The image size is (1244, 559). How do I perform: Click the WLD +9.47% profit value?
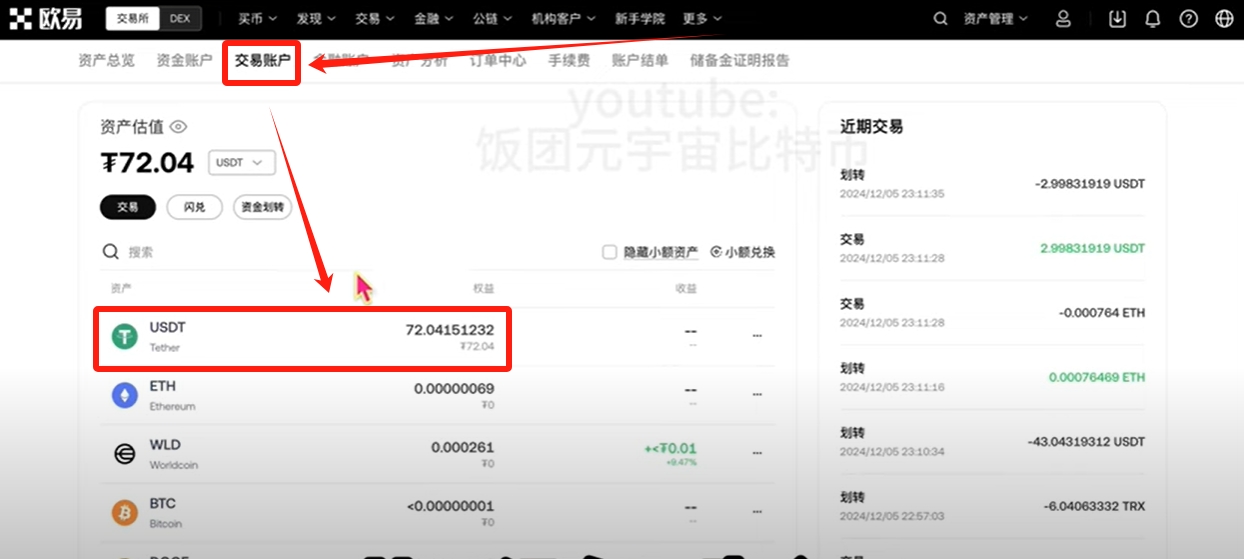(683, 462)
